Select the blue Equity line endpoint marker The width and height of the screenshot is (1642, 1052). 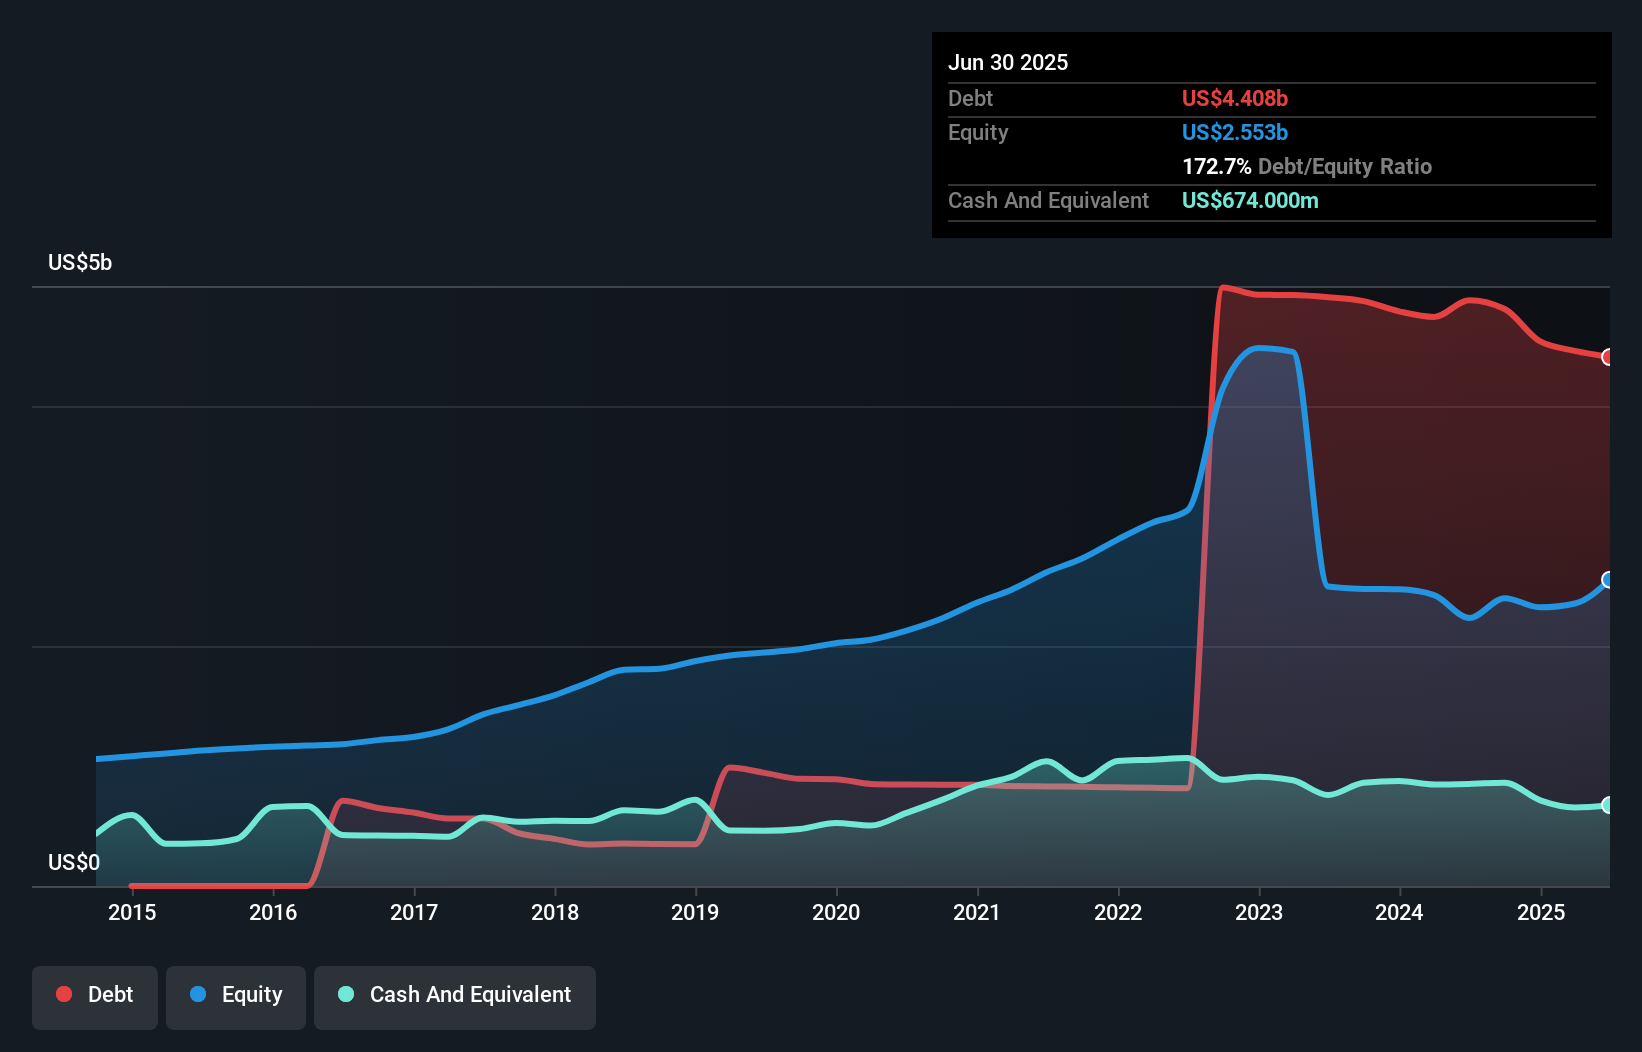(1608, 579)
